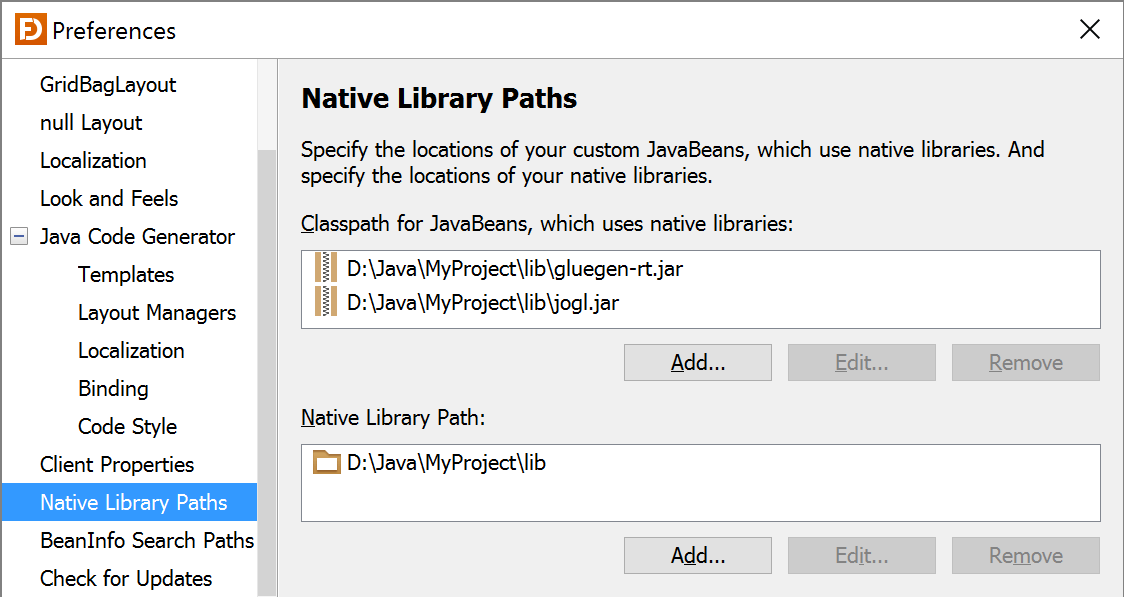Select Client Properties in the sidebar

tap(116, 464)
